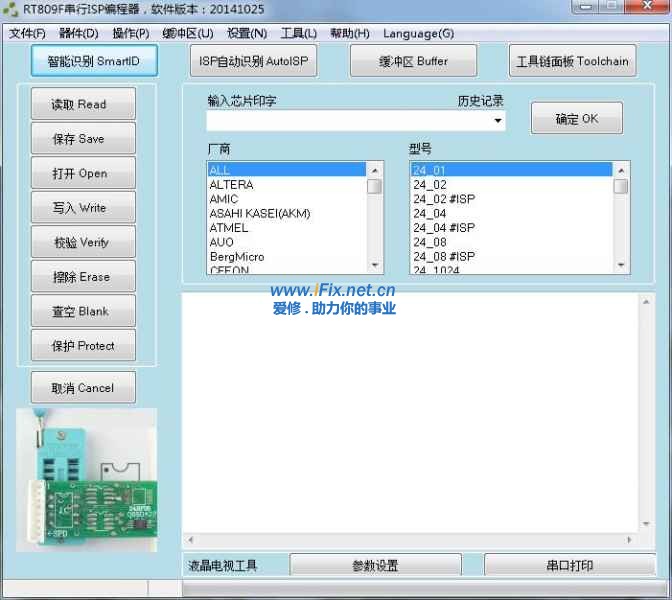672x600 pixels.
Task: Click log area scroll-down arrow
Action: click(646, 524)
